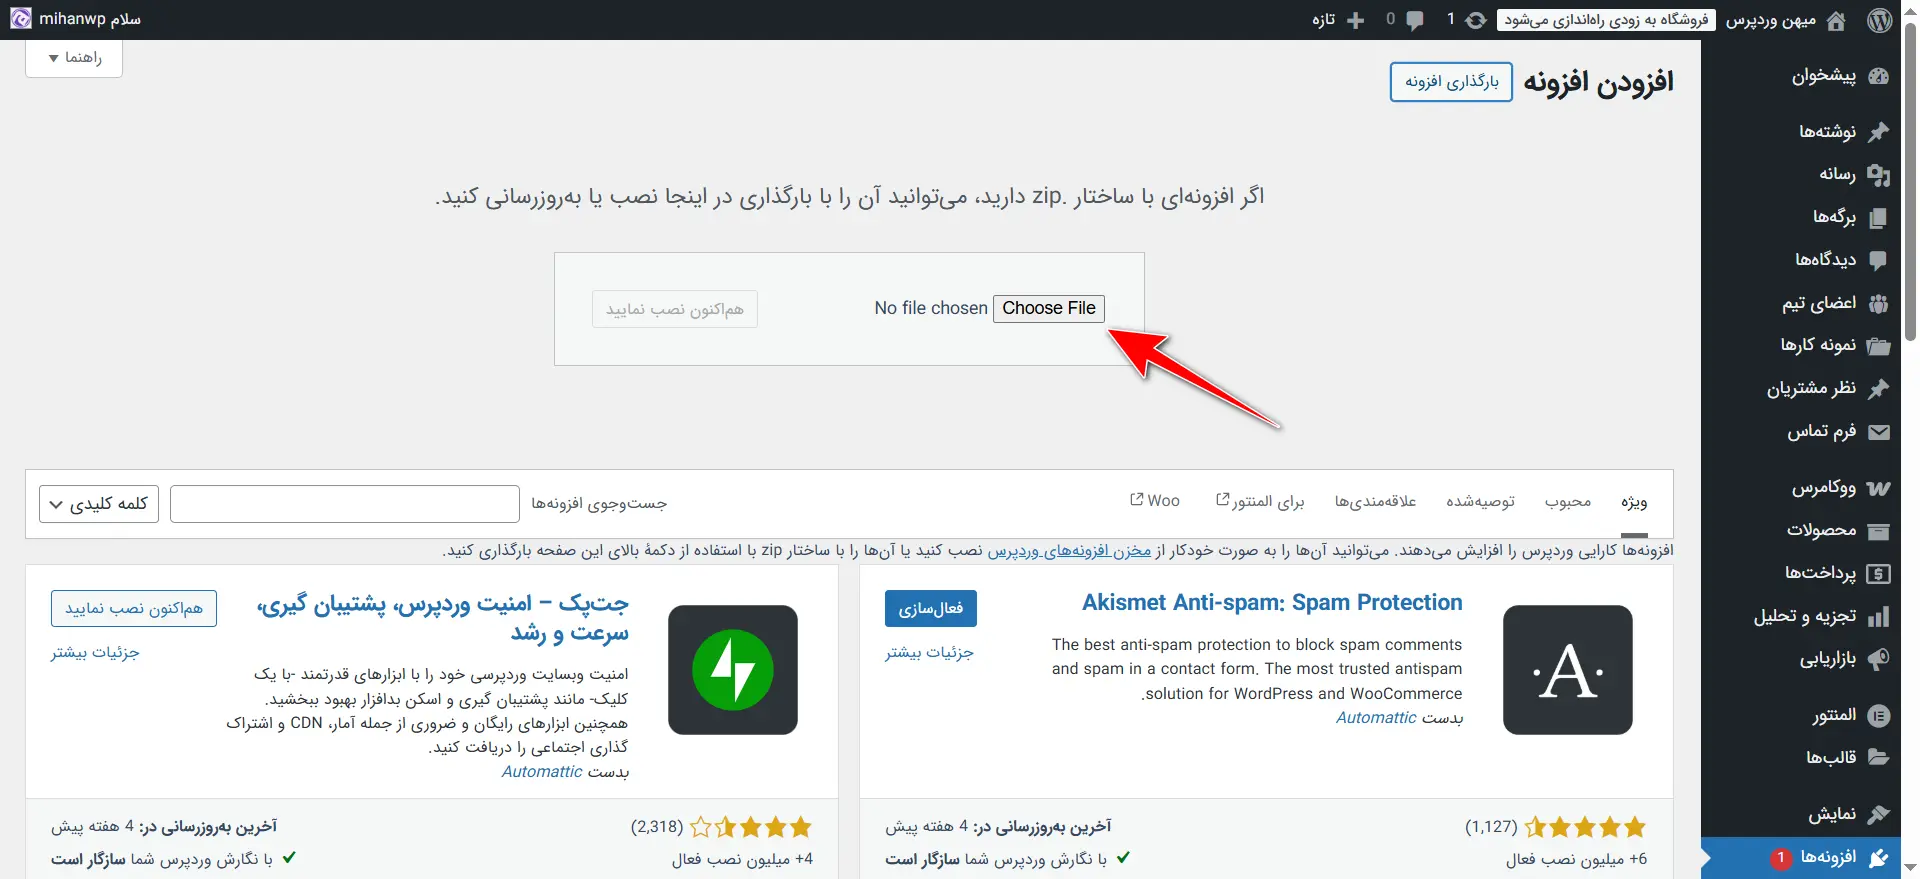Click the media icon beside رسانه
1920x879 pixels.
pyautogui.click(x=1879, y=175)
